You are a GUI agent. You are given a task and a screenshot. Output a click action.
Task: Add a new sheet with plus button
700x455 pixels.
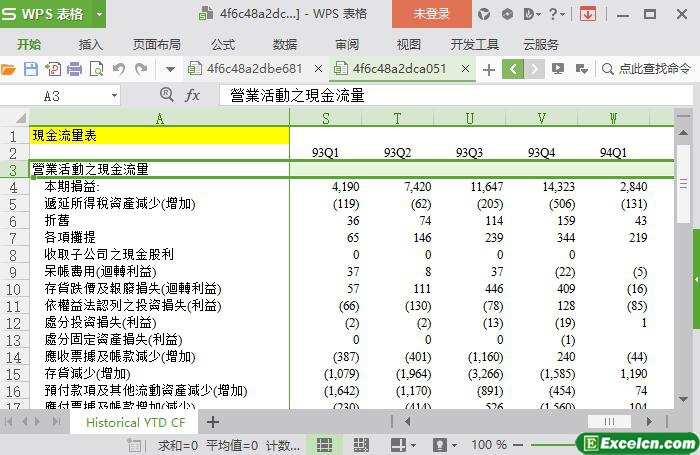click(213, 422)
